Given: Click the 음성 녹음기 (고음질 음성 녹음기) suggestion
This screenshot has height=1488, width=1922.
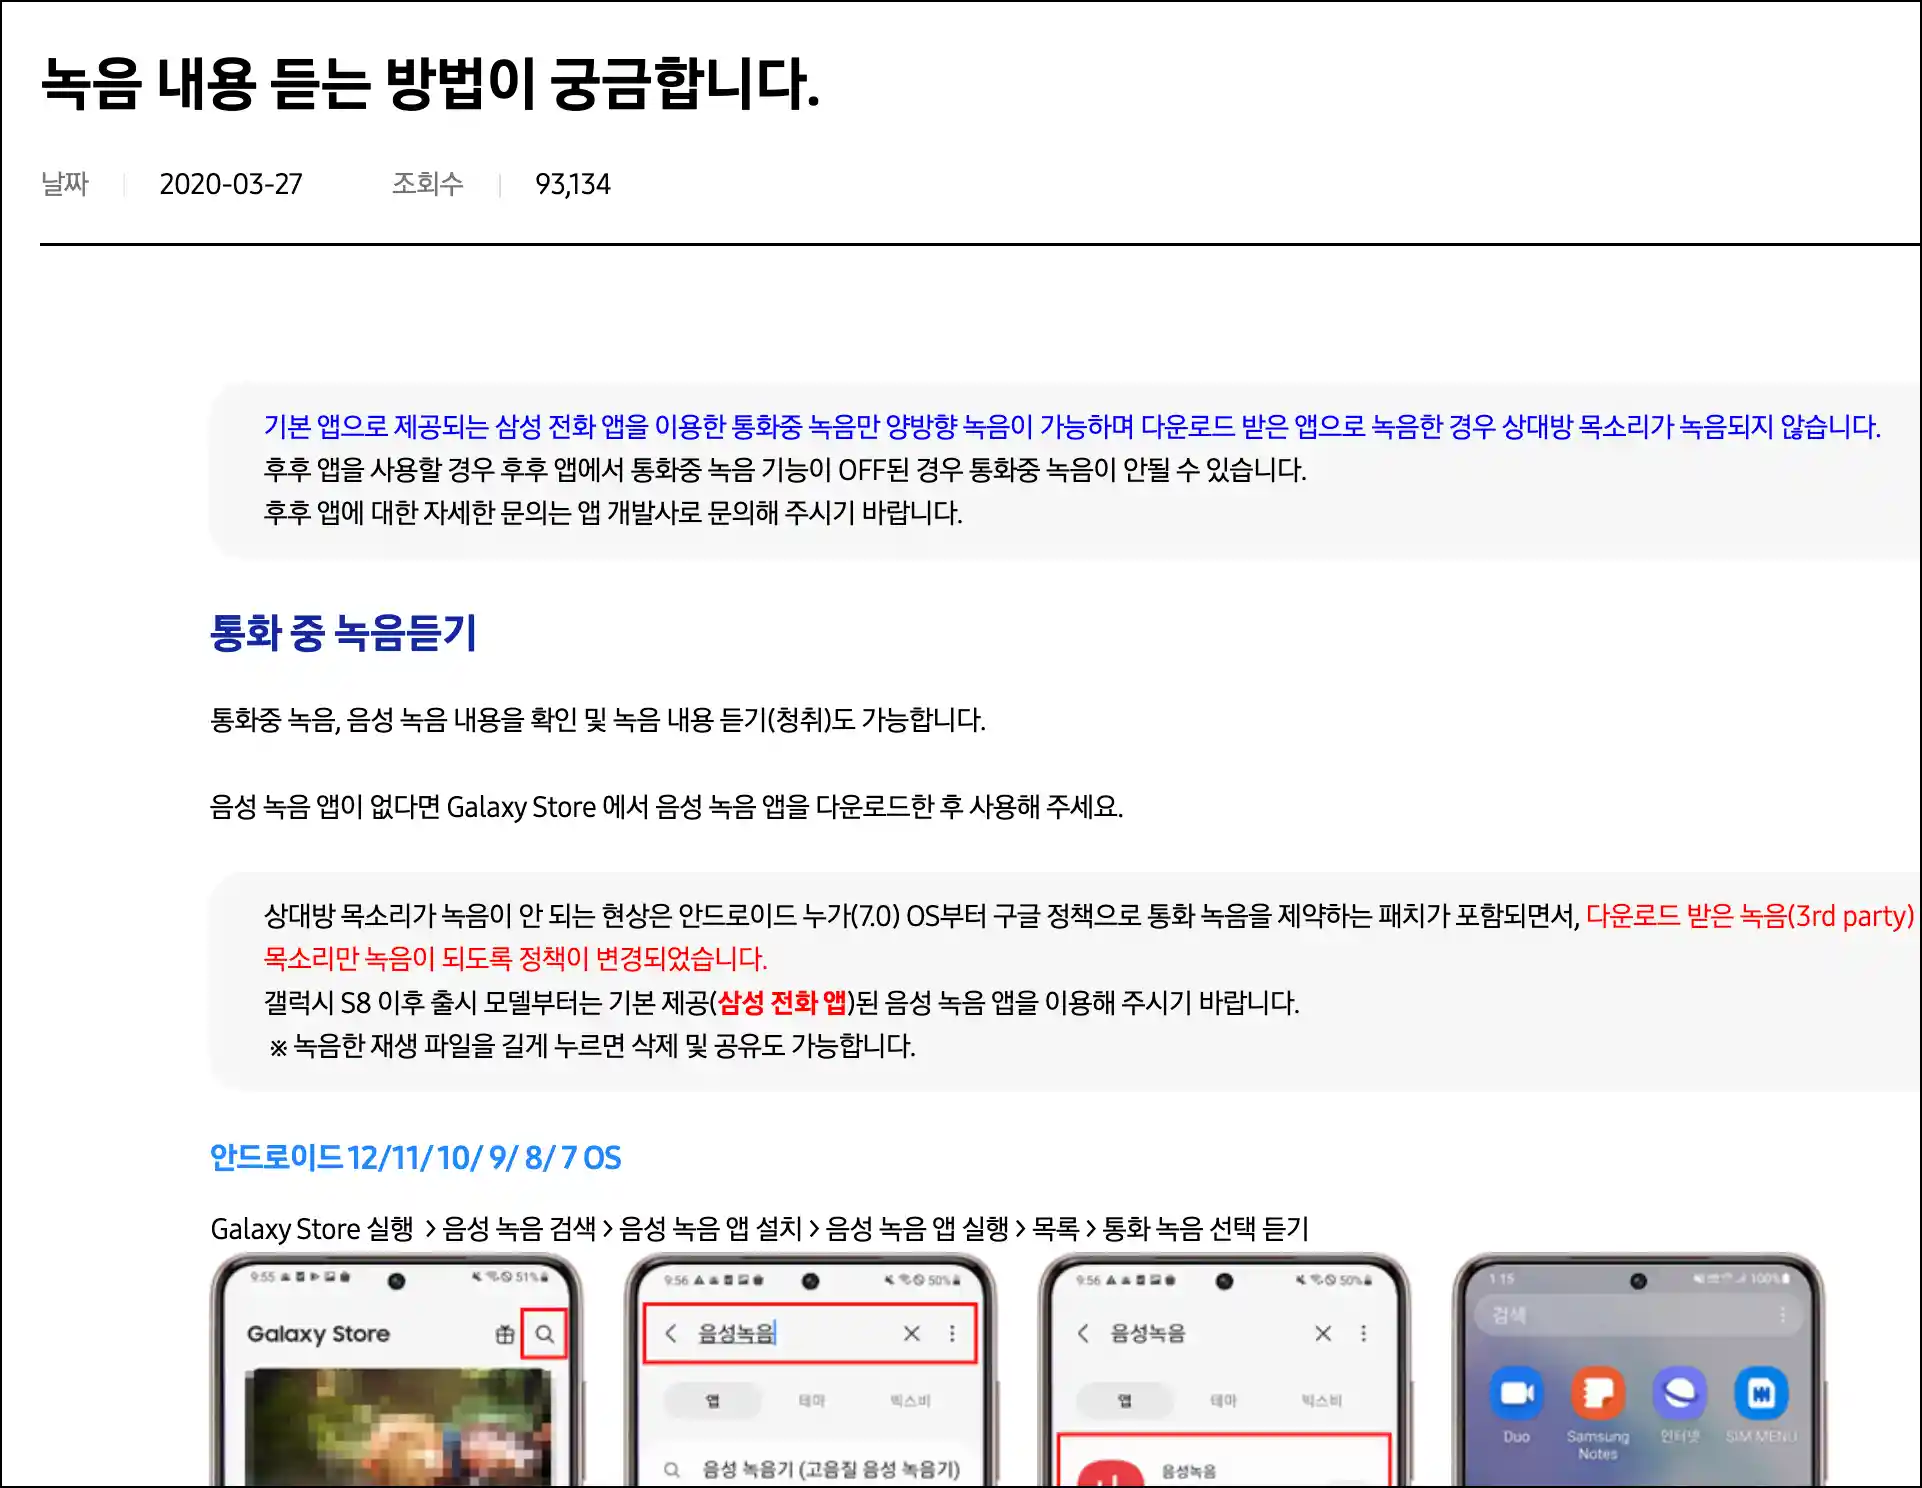Looking at the screenshot, I should (830, 1469).
